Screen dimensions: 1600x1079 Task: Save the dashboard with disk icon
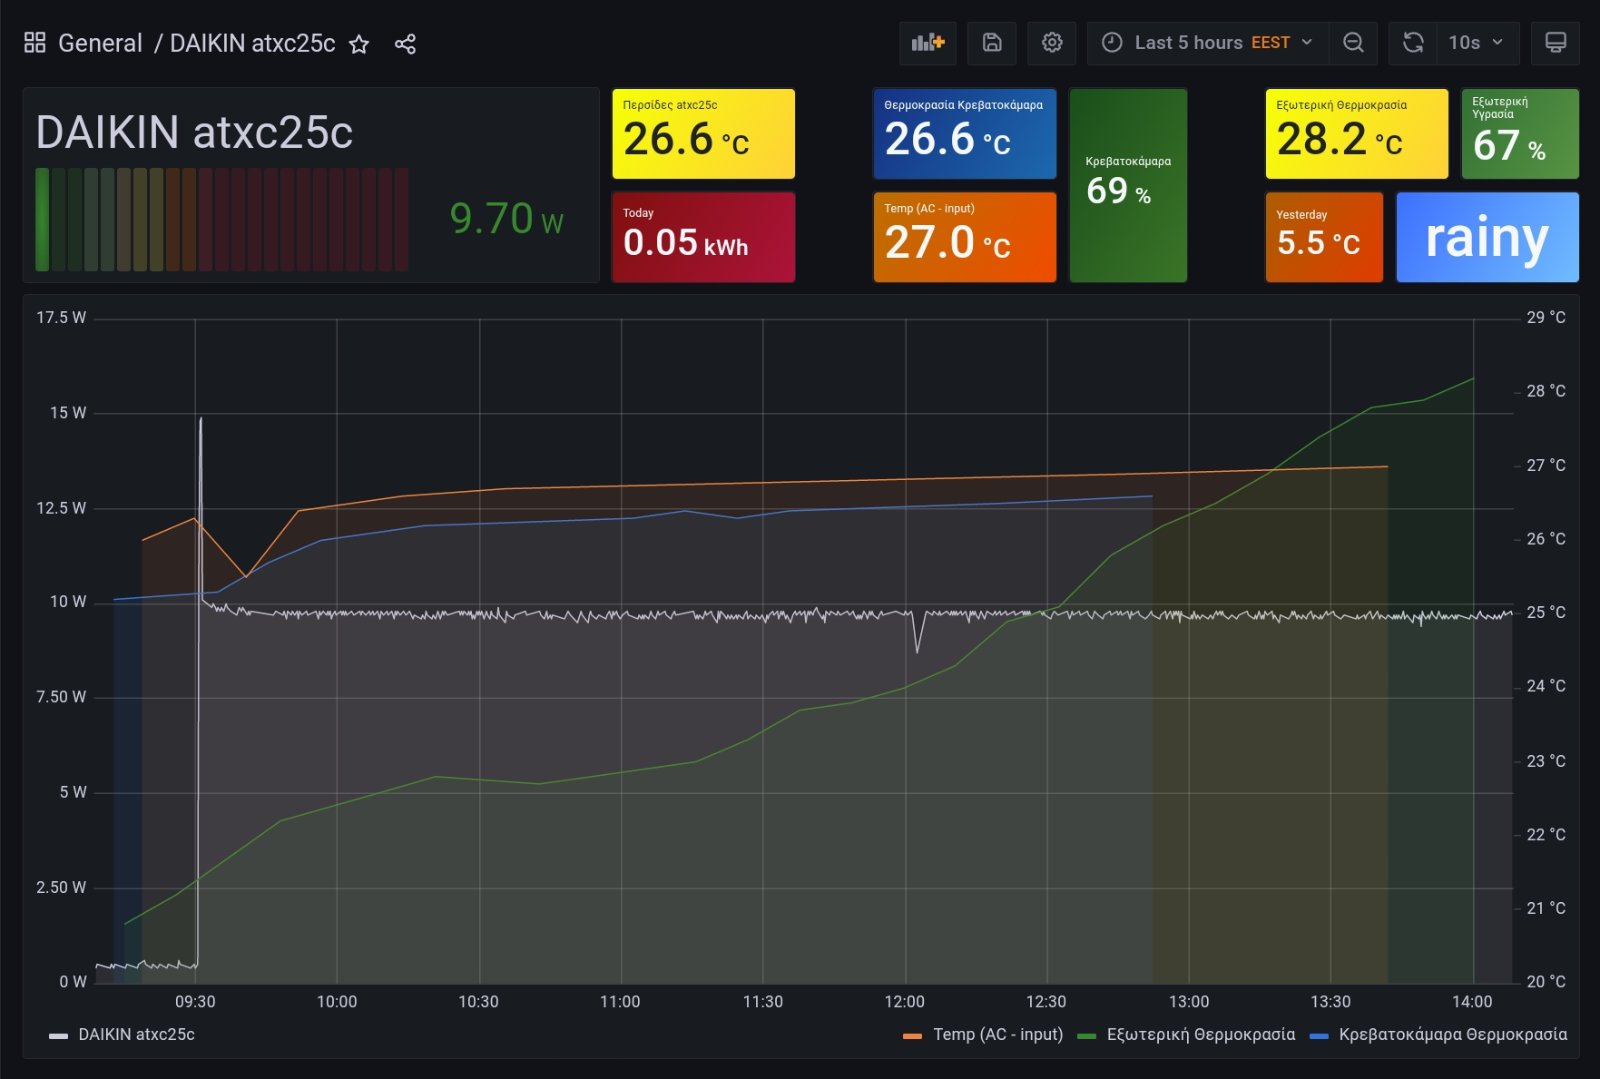tap(992, 43)
